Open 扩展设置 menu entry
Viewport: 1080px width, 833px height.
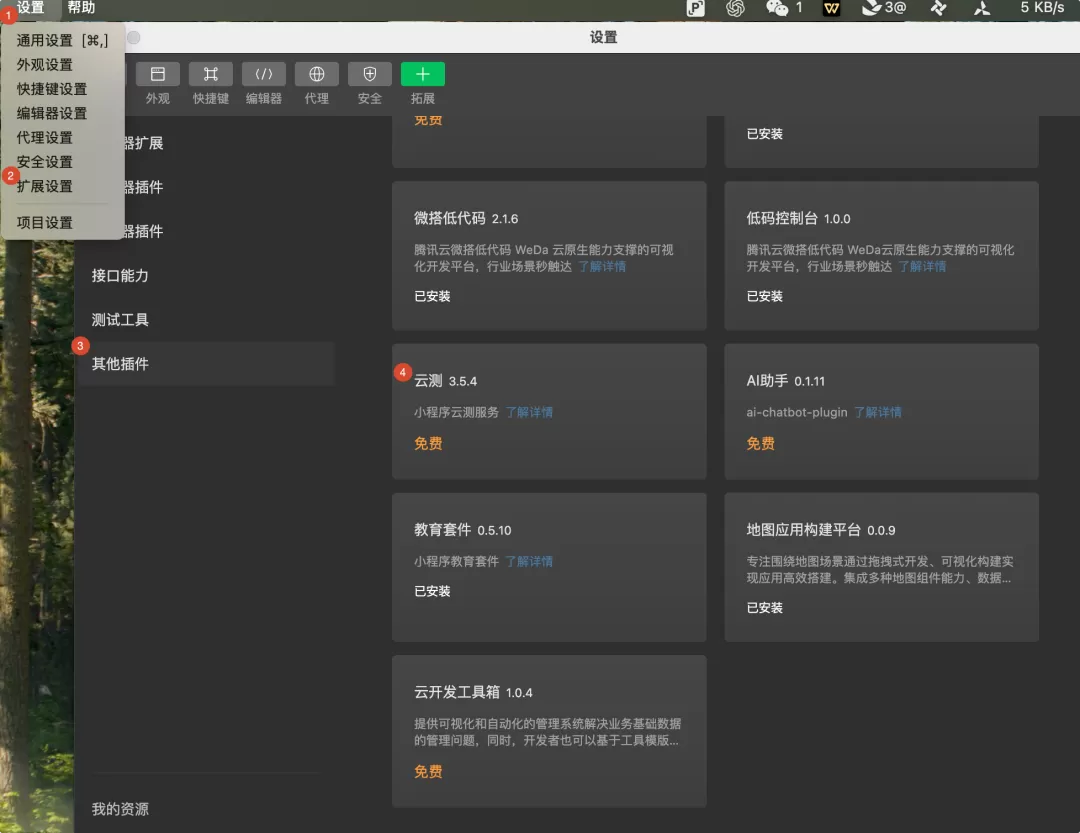click(x=62, y=186)
